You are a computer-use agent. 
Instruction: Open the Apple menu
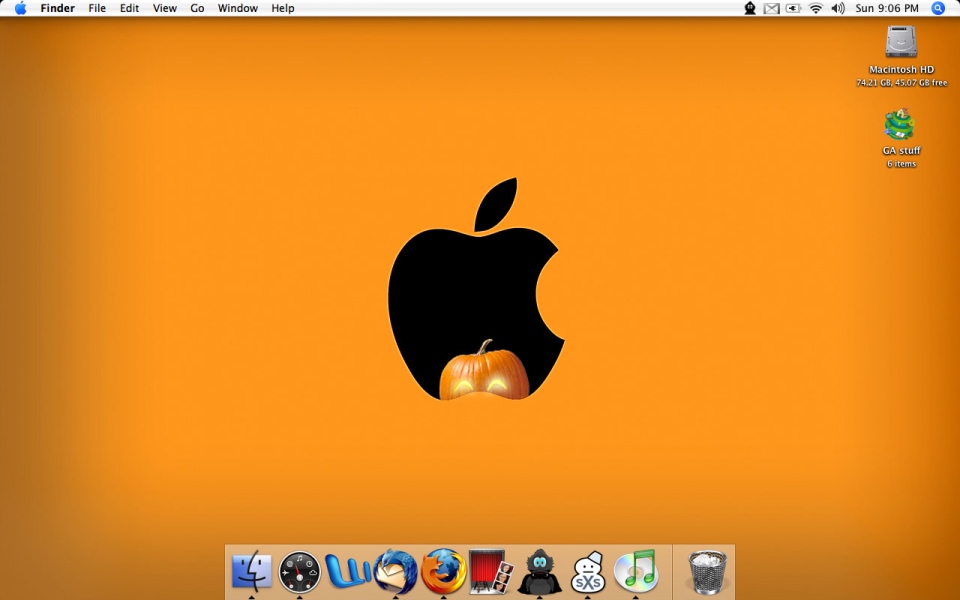pos(20,8)
